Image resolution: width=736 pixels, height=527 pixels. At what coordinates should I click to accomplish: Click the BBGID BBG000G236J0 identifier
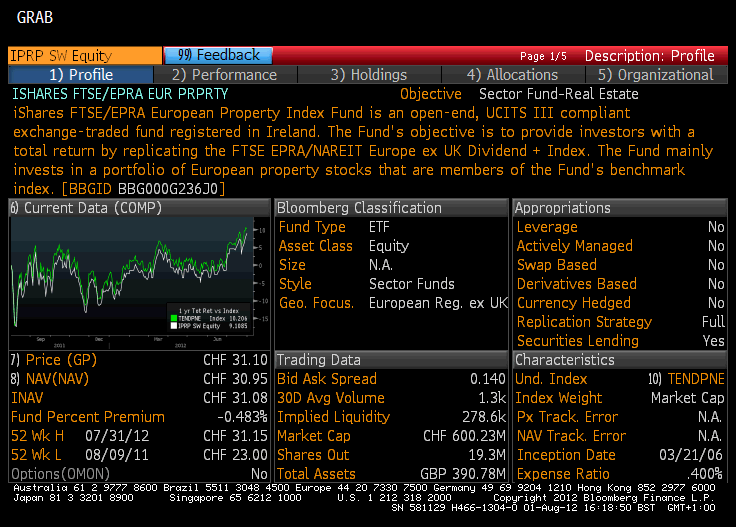click(x=144, y=189)
